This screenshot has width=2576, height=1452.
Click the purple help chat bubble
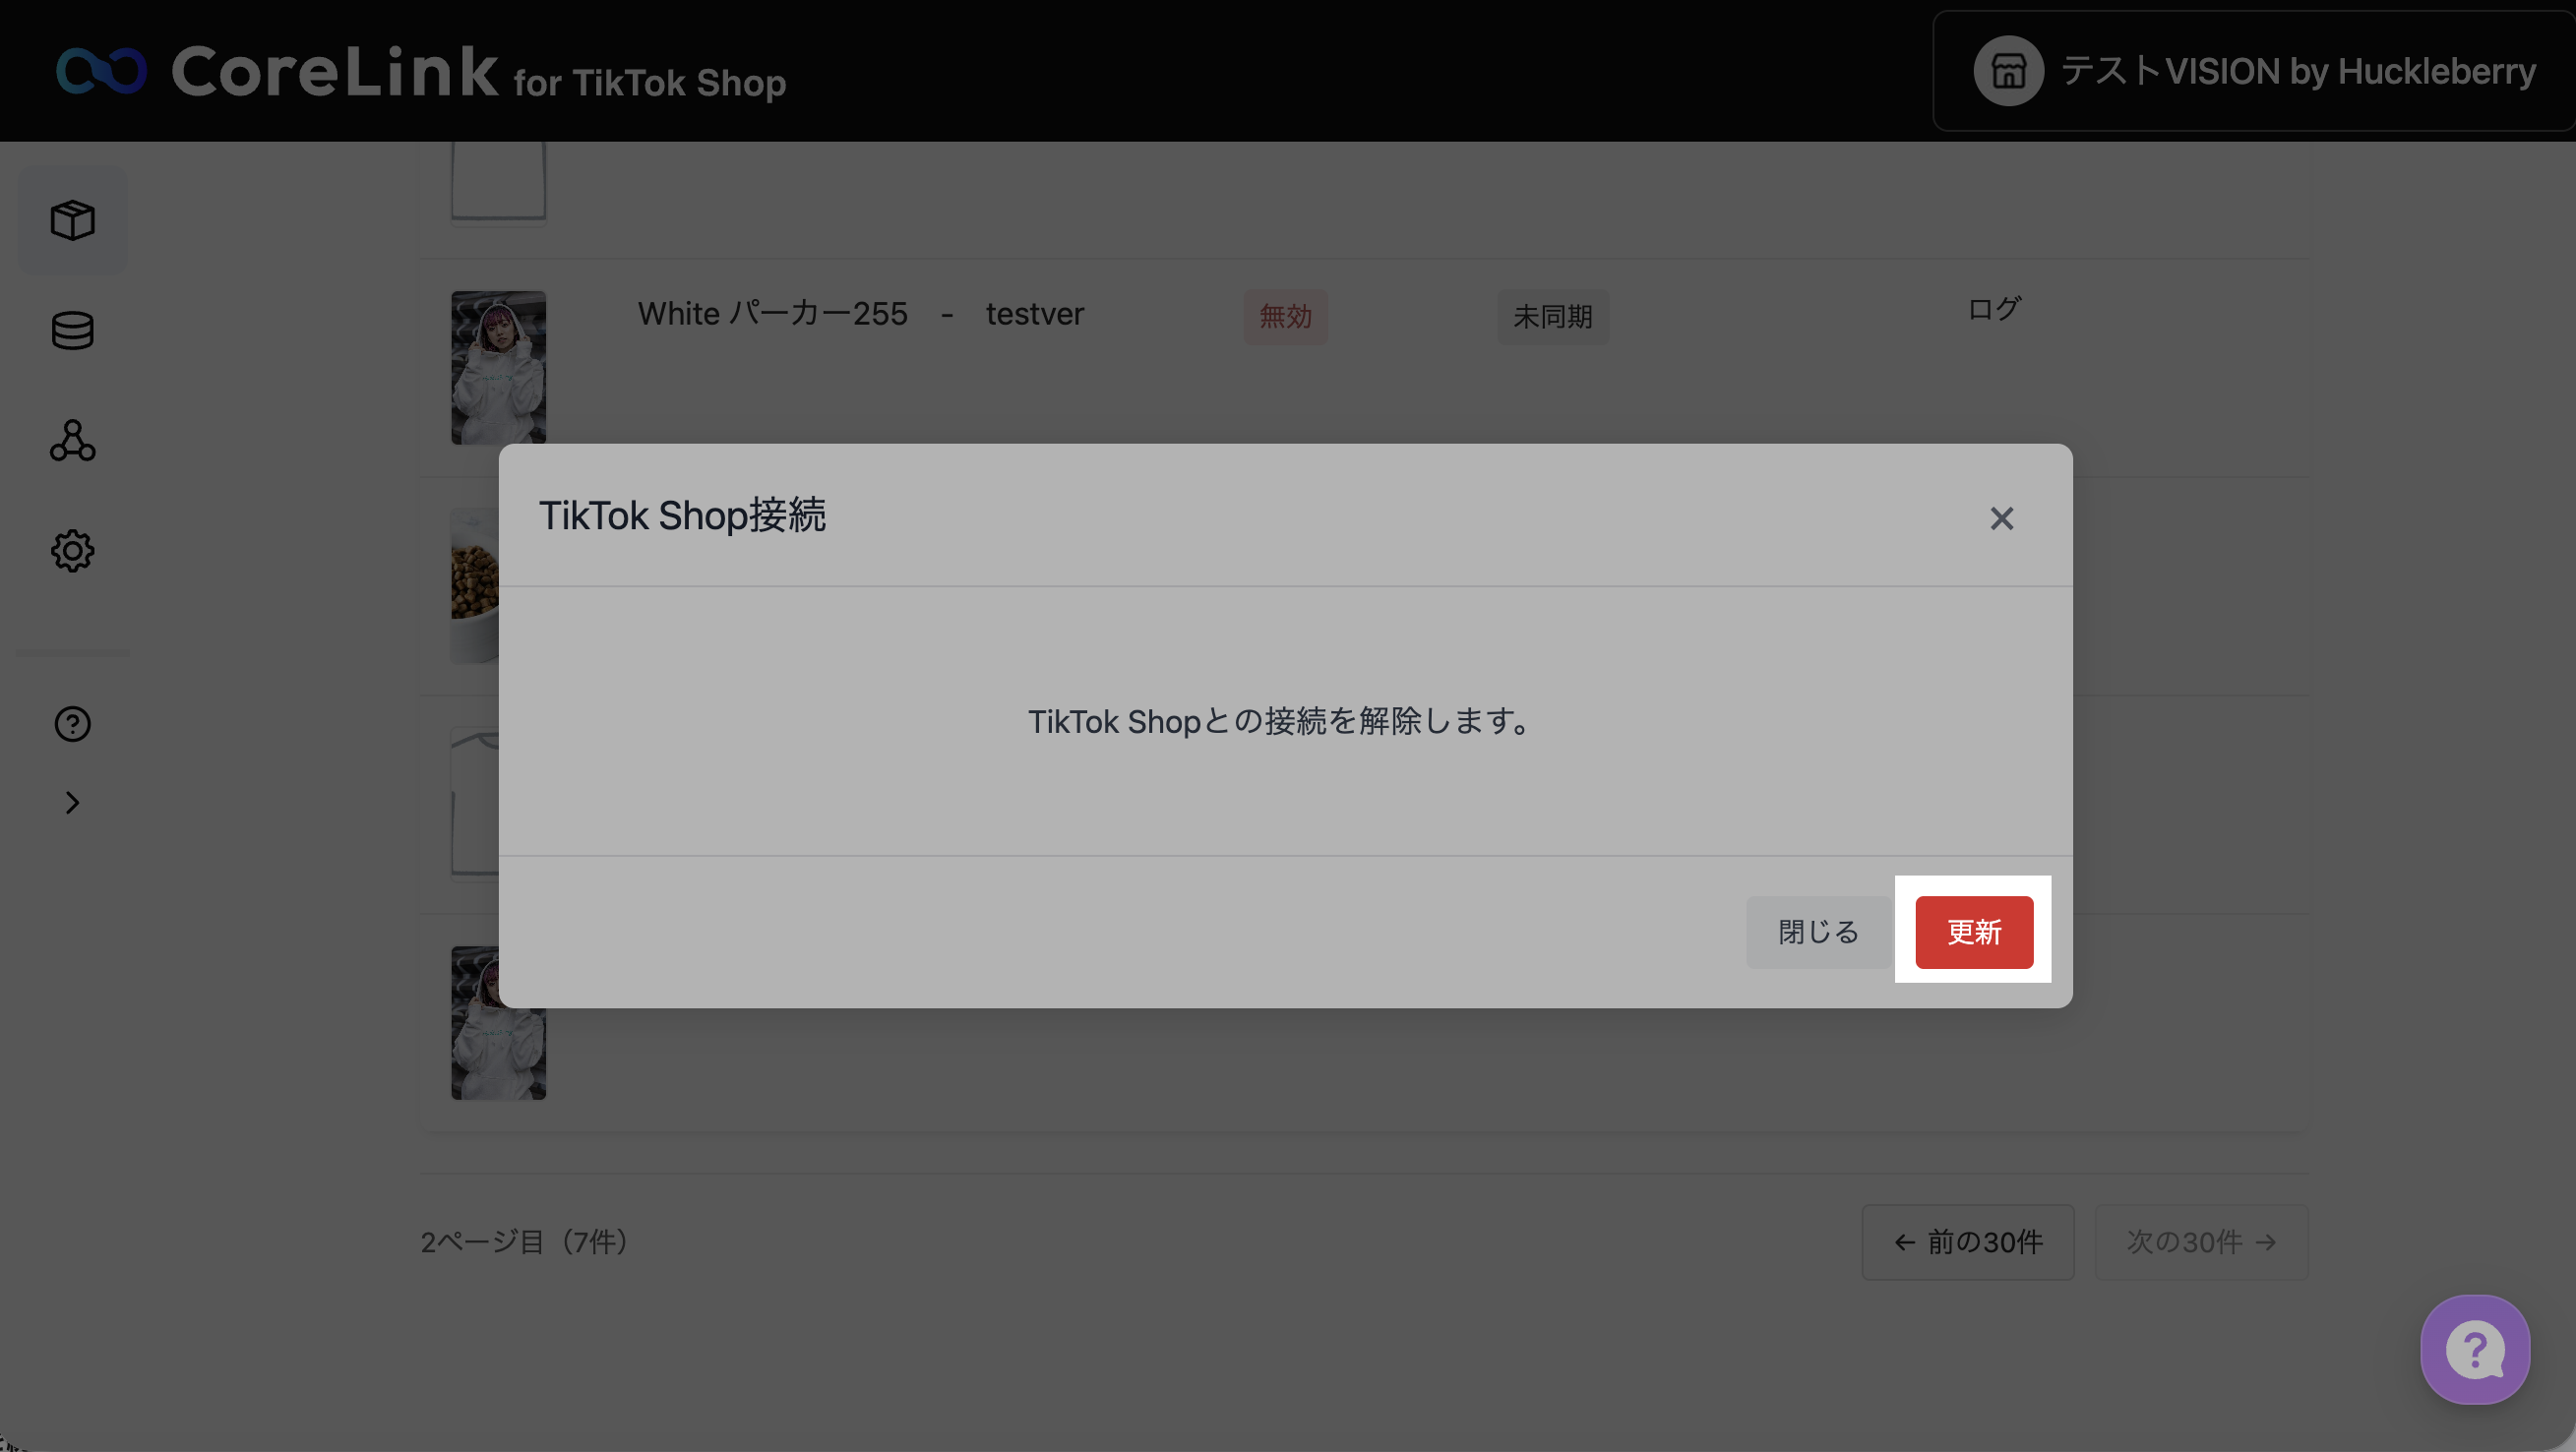tap(2475, 1350)
